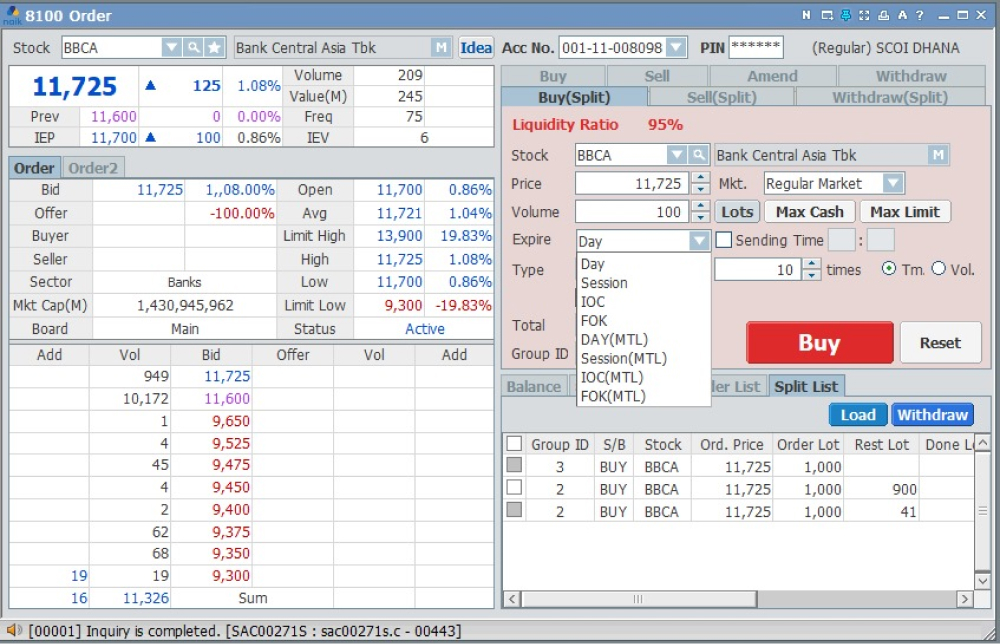Click the font size 'A' icon

click(902, 16)
